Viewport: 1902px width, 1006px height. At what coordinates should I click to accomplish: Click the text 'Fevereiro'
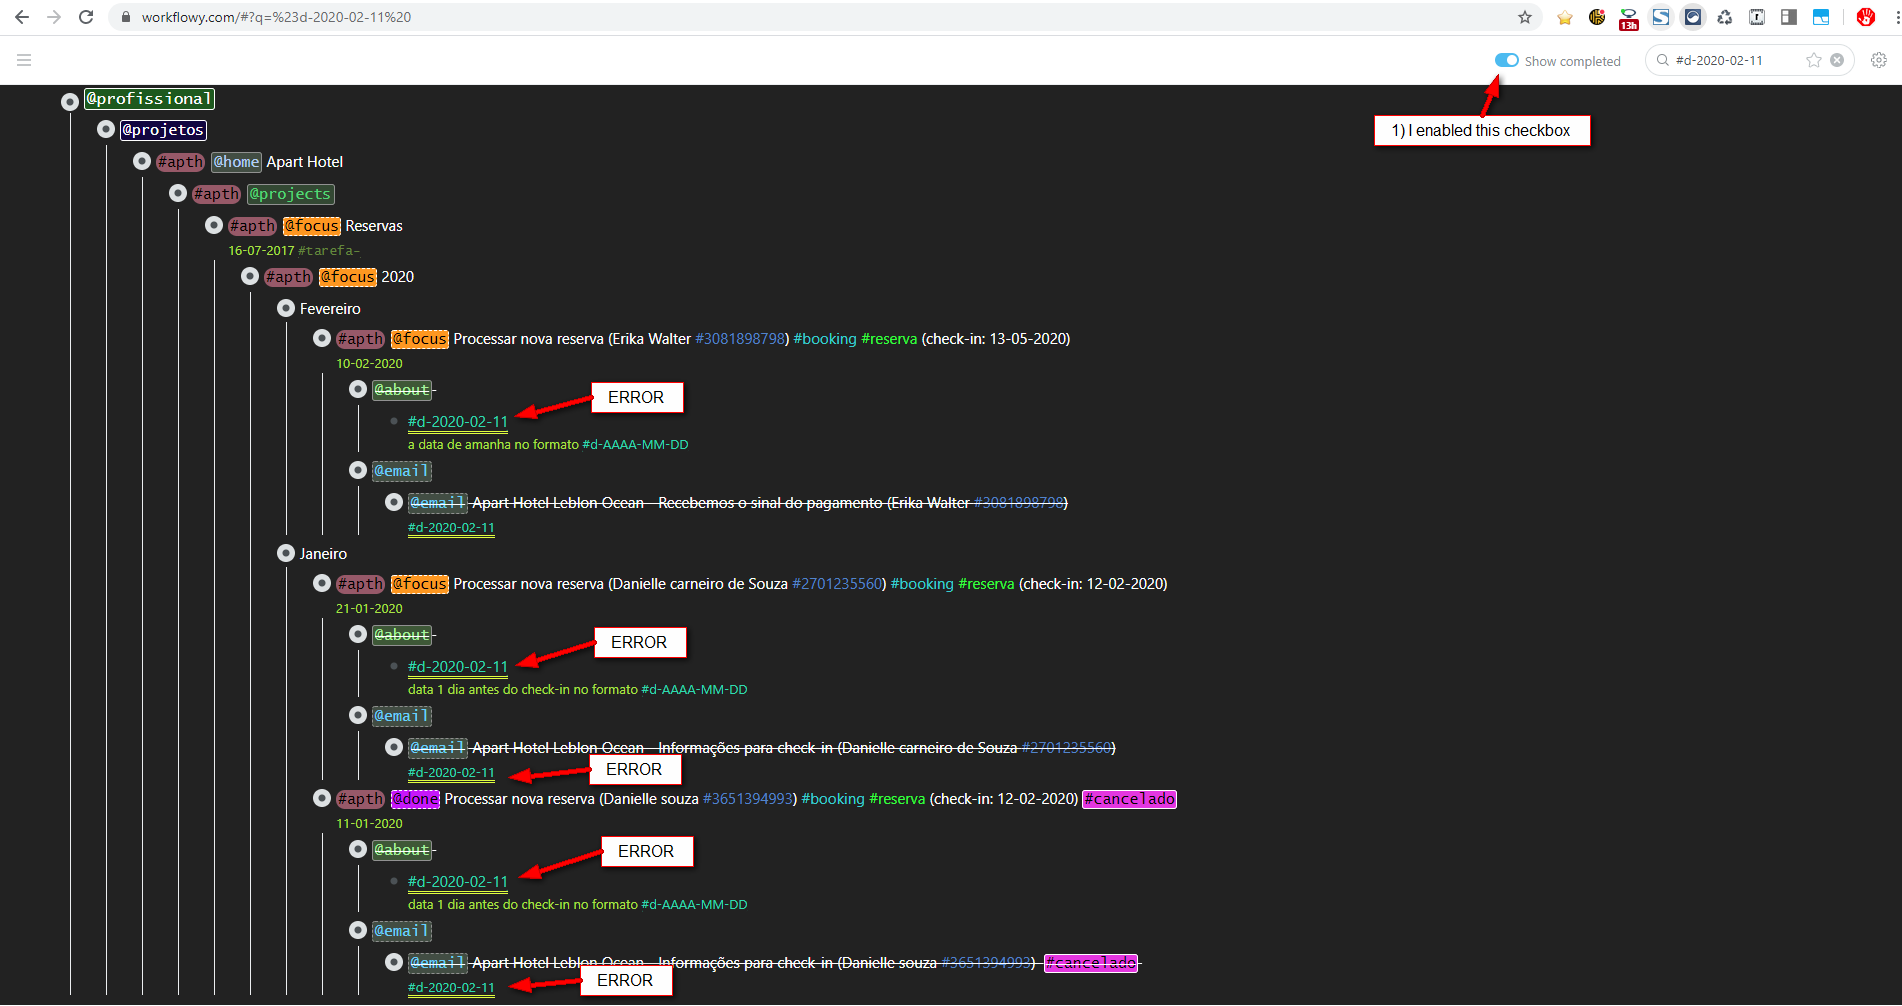[330, 309]
